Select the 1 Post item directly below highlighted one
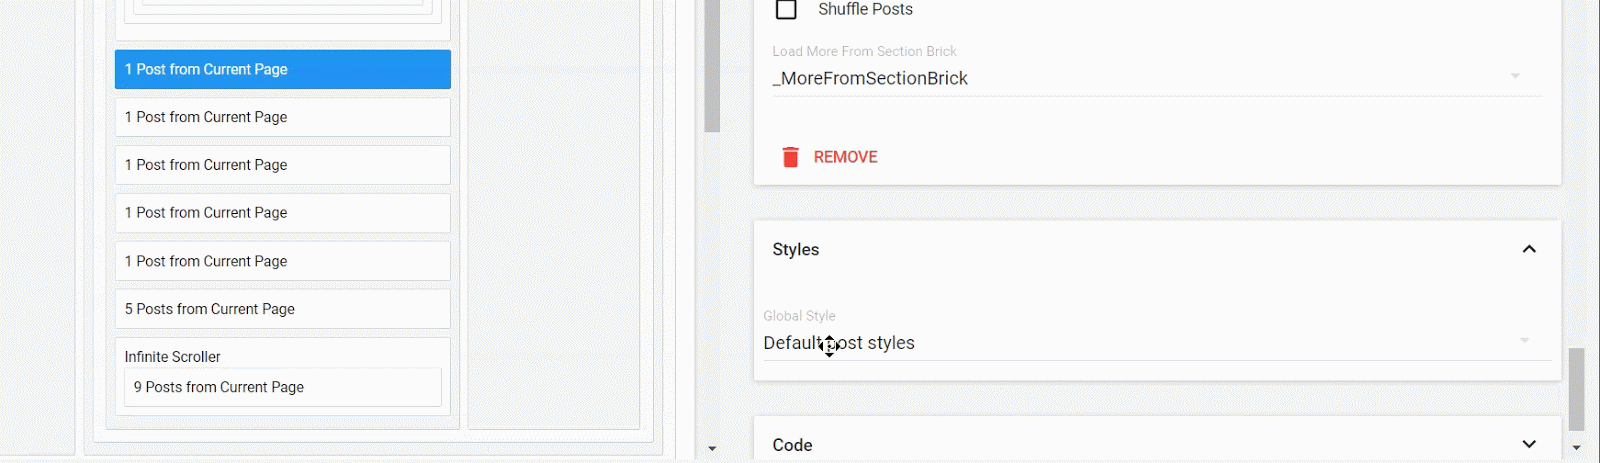 (x=282, y=117)
